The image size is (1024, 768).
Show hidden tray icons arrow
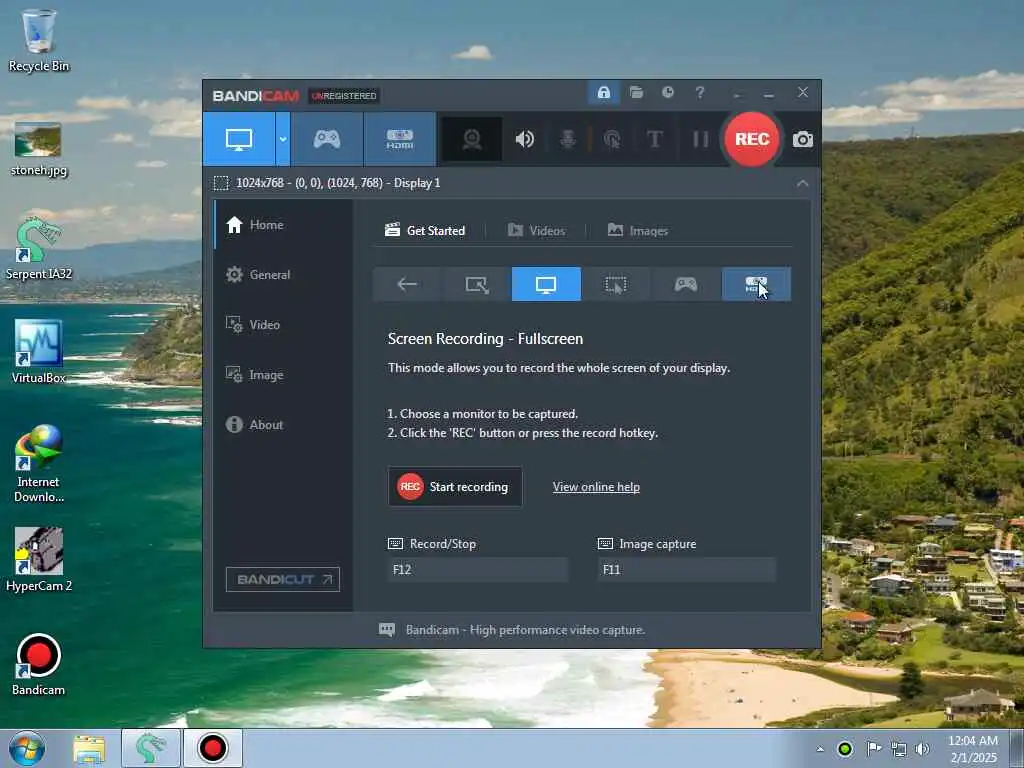coord(820,749)
